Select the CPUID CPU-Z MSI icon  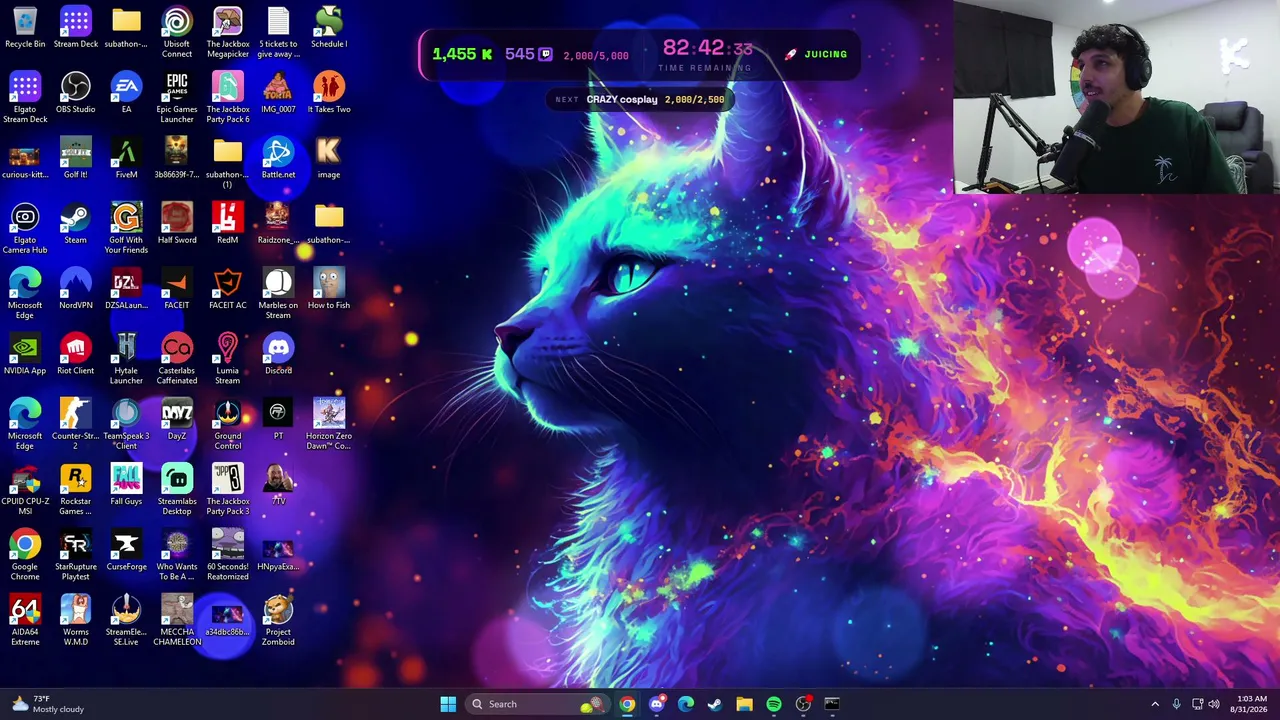pyautogui.click(x=25, y=490)
